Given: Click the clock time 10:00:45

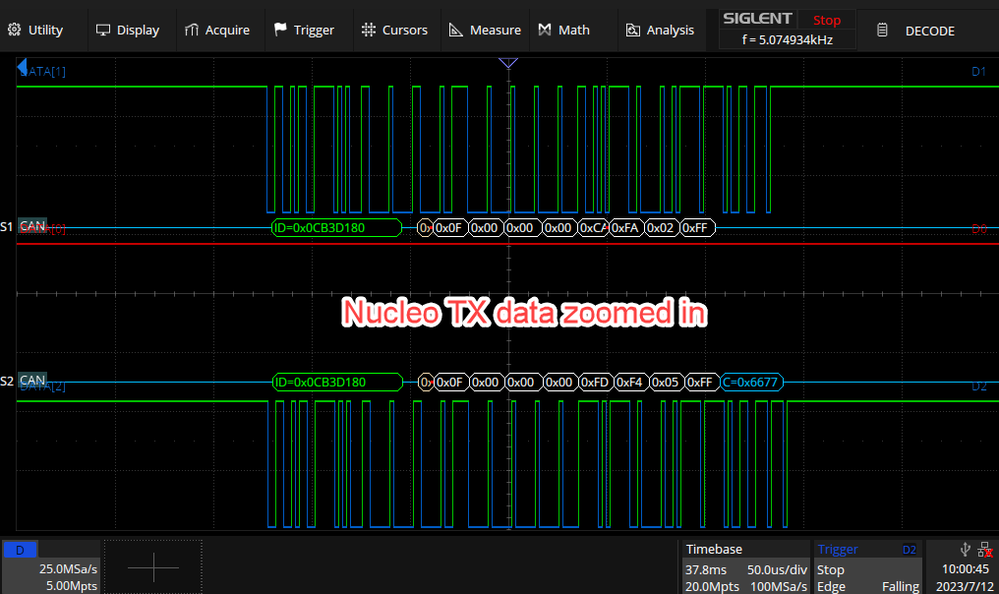Looking at the screenshot, I should pos(965,569).
